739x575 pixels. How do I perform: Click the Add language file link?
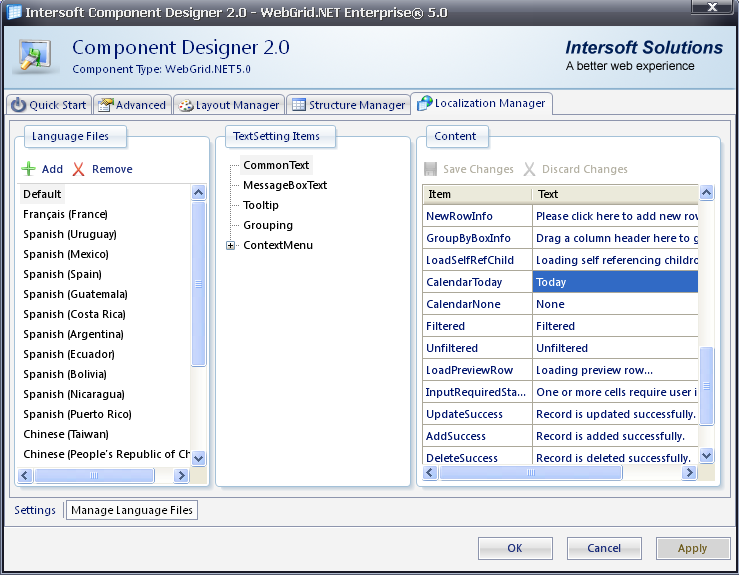(x=52, y=169)
